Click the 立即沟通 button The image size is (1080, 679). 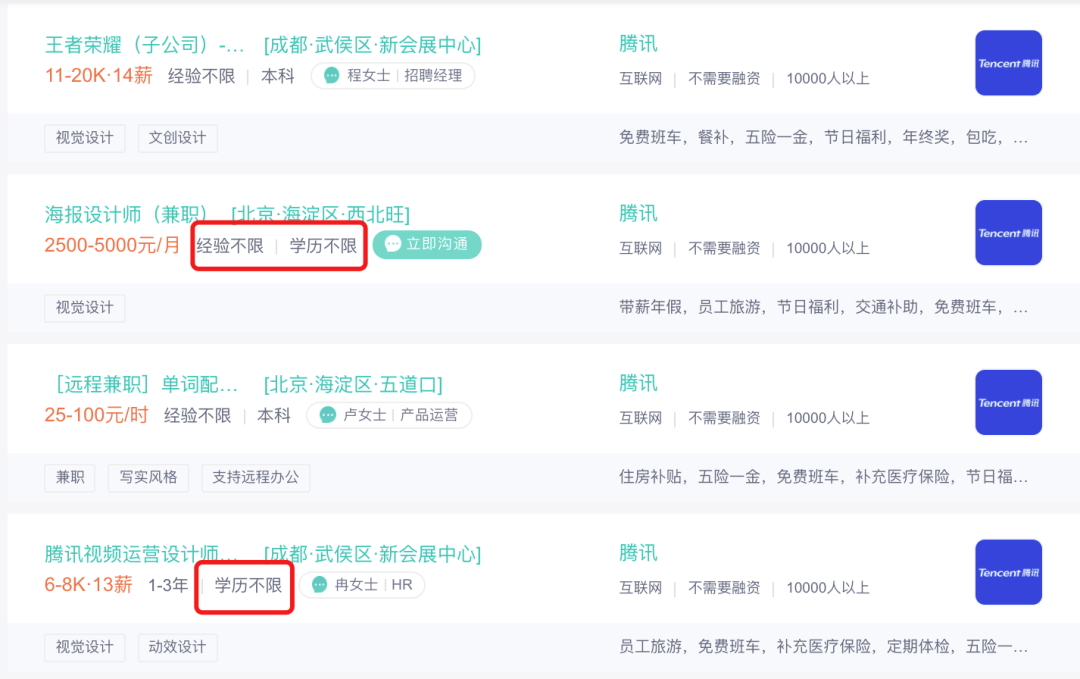coord(427,244)
